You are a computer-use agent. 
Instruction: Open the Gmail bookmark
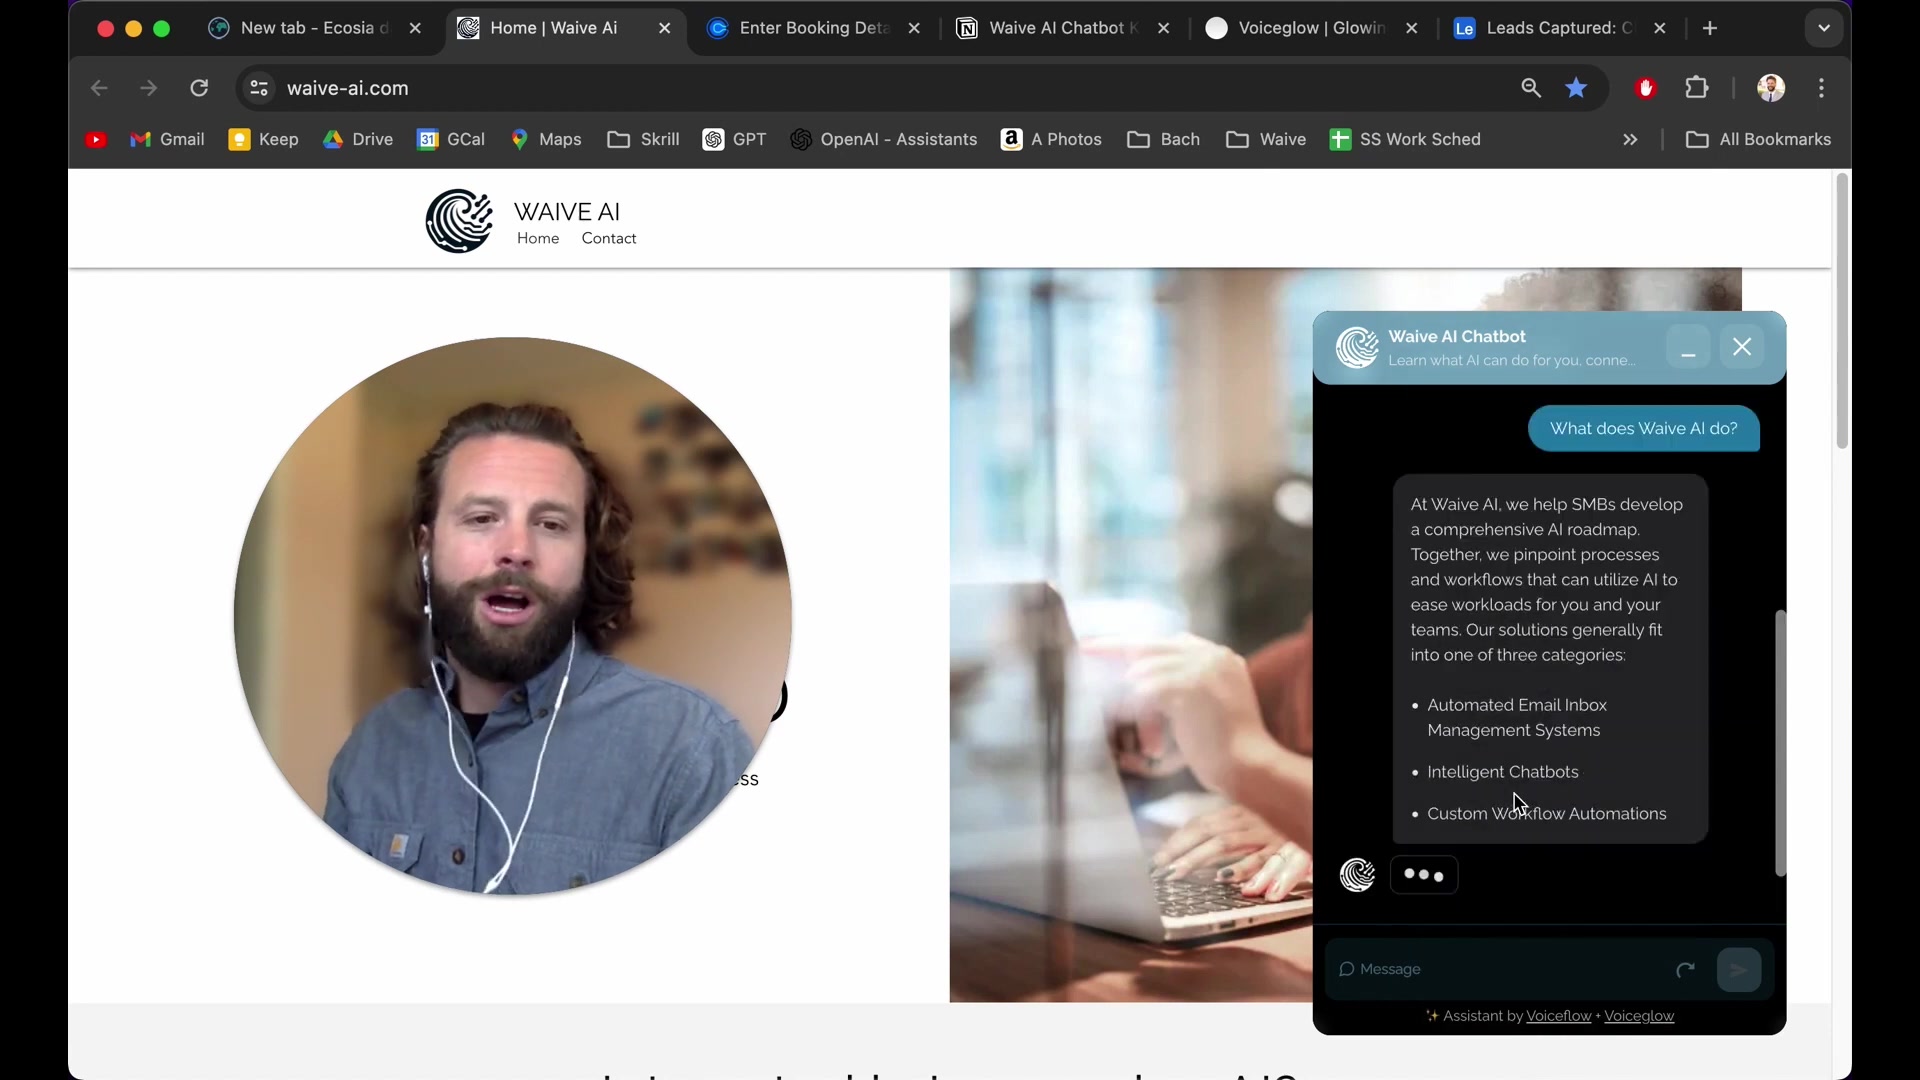(167, 140)
